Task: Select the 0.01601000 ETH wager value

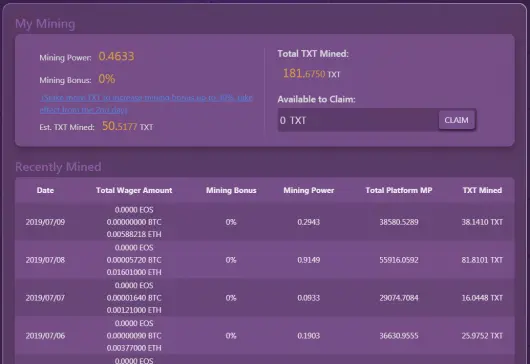Action: coord(134,272)
